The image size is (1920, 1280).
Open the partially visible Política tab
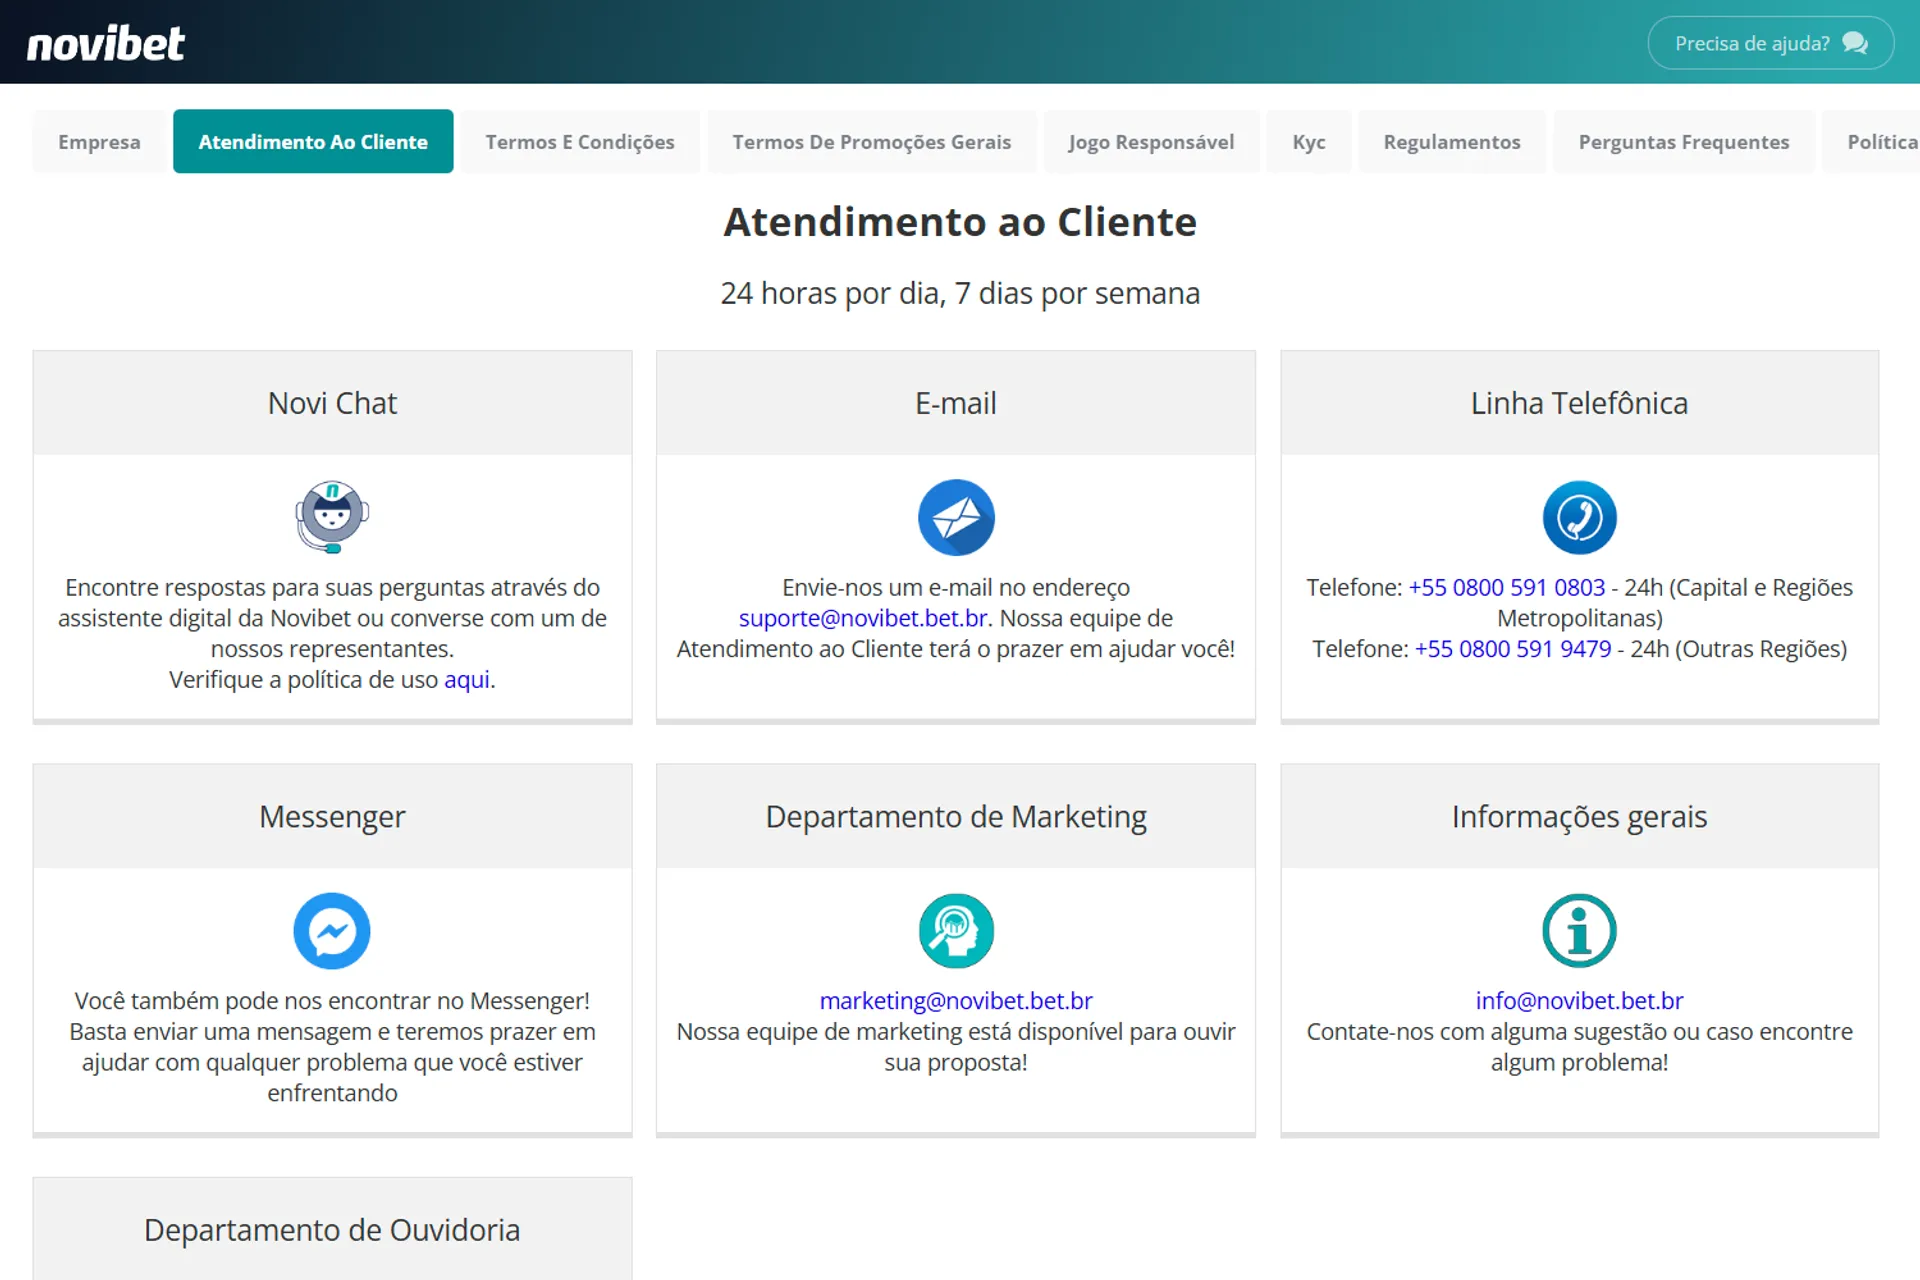click(x=1872, y=141)
